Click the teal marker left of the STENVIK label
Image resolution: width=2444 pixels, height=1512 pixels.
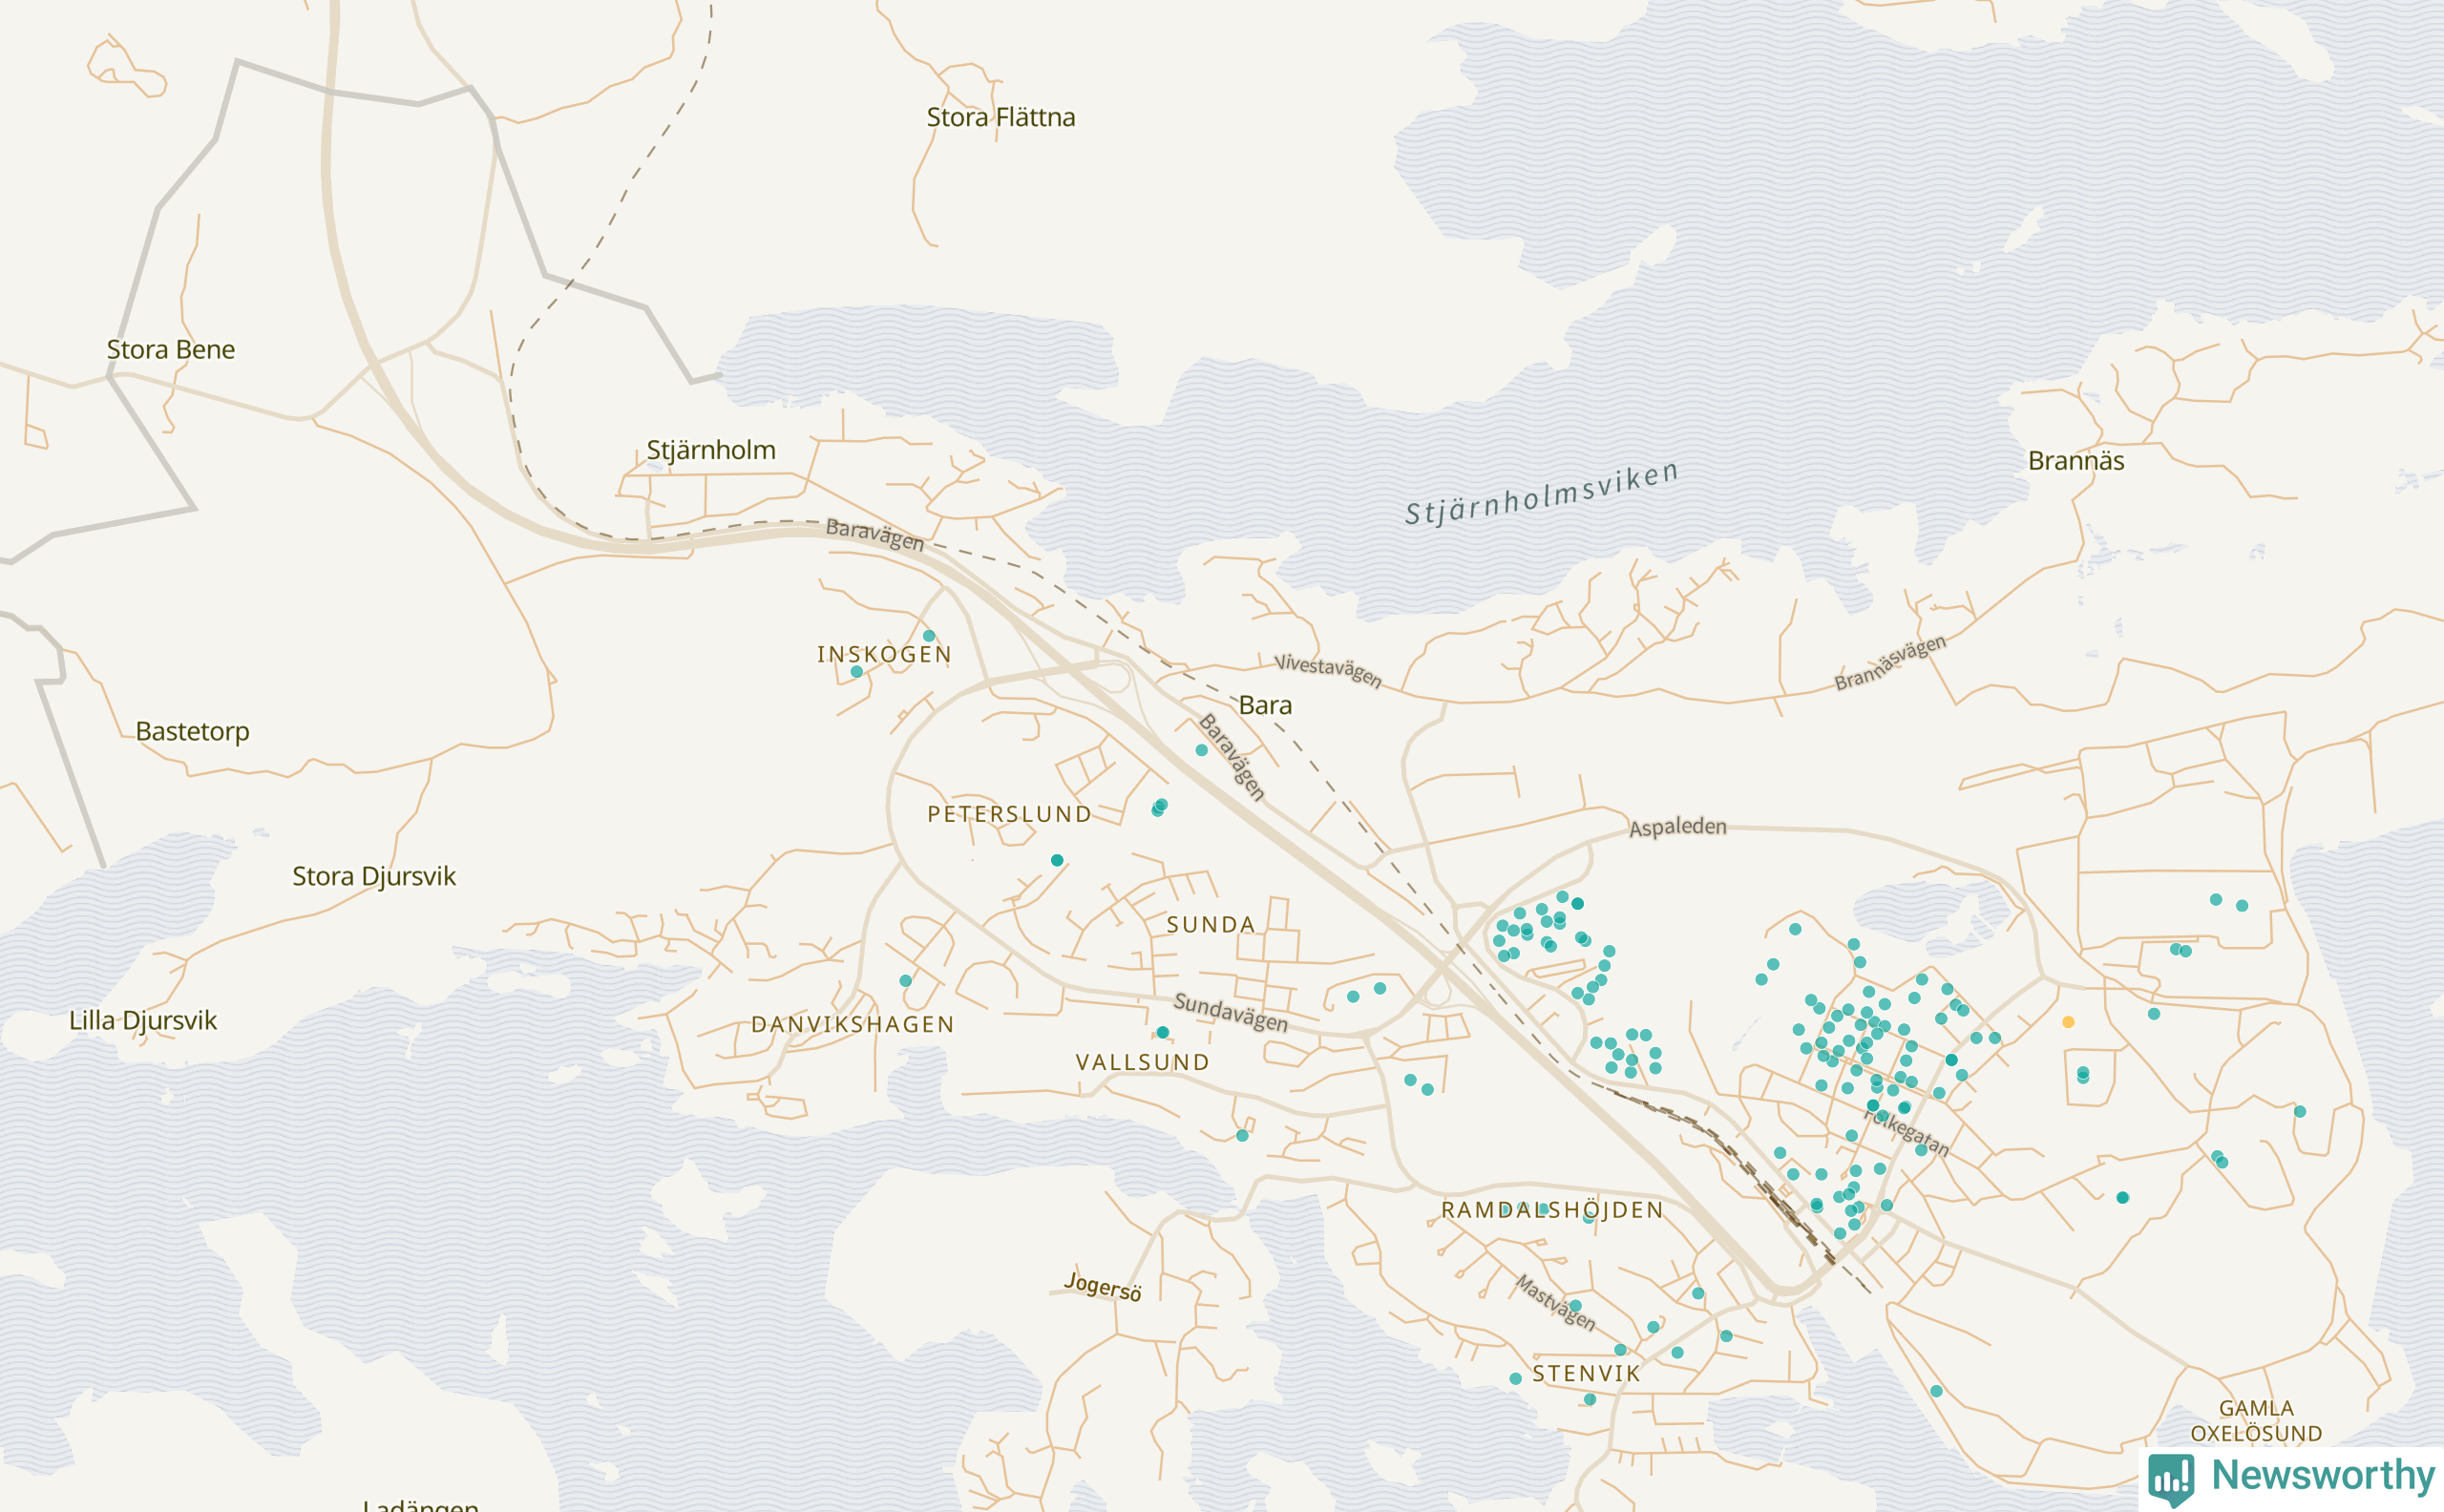tap(1516, 1379)
